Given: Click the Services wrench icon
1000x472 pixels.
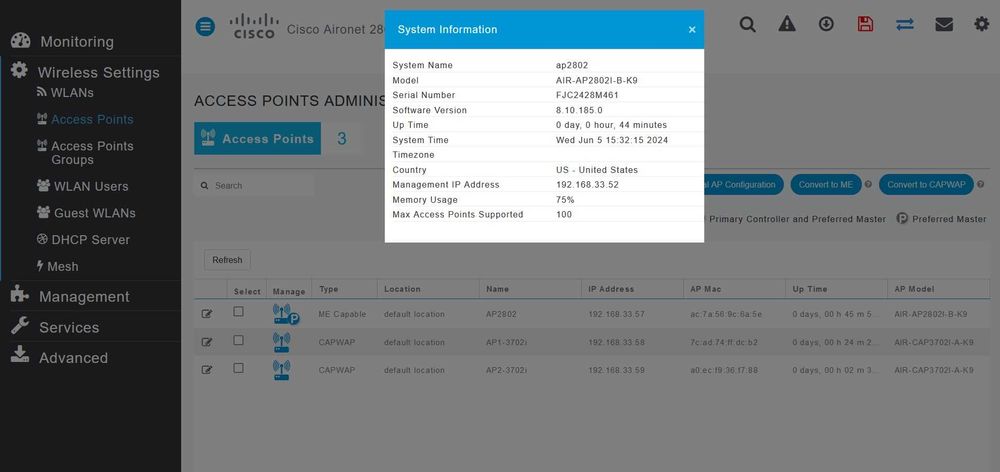Looking at the screenshot, I should (20, 325).
